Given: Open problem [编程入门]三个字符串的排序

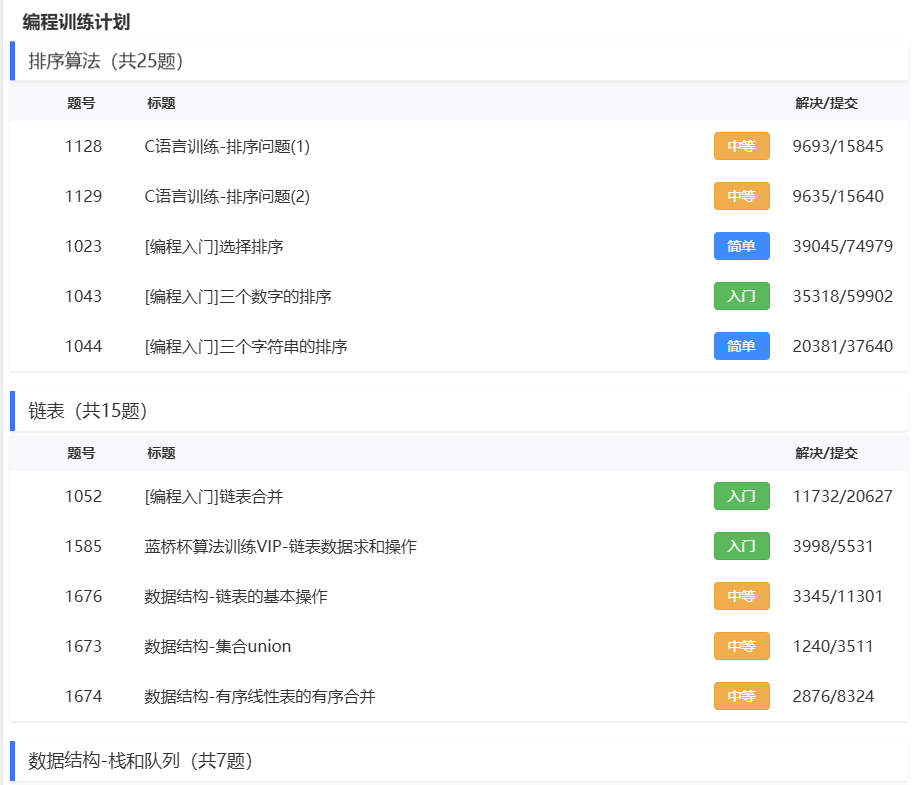Looking at the screenshot, I should 246,347.
